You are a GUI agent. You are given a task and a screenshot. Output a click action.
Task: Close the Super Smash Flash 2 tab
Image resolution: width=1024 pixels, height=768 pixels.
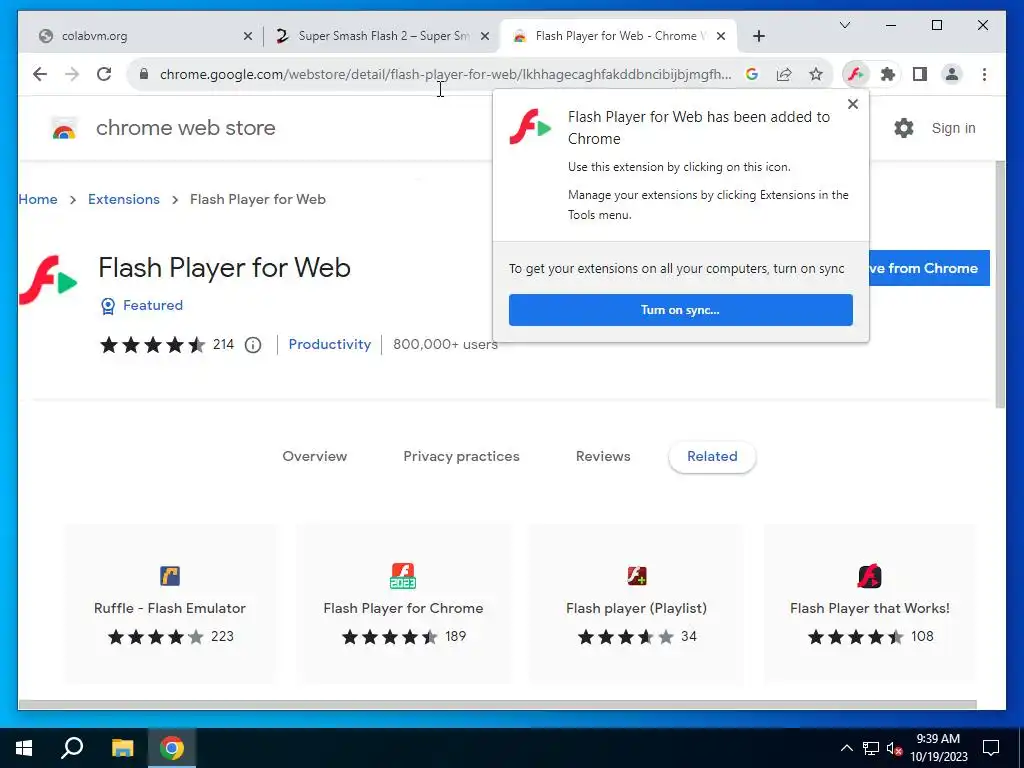tap(485, 37)
